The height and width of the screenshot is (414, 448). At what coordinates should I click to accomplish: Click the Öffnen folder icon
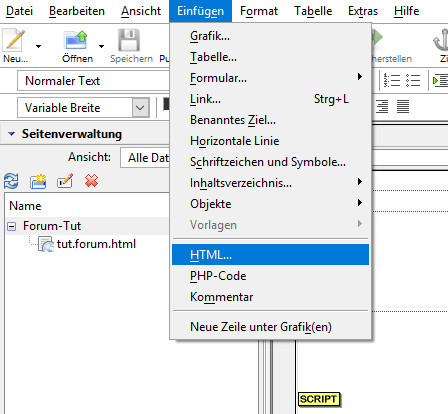[x=76, y=40]
